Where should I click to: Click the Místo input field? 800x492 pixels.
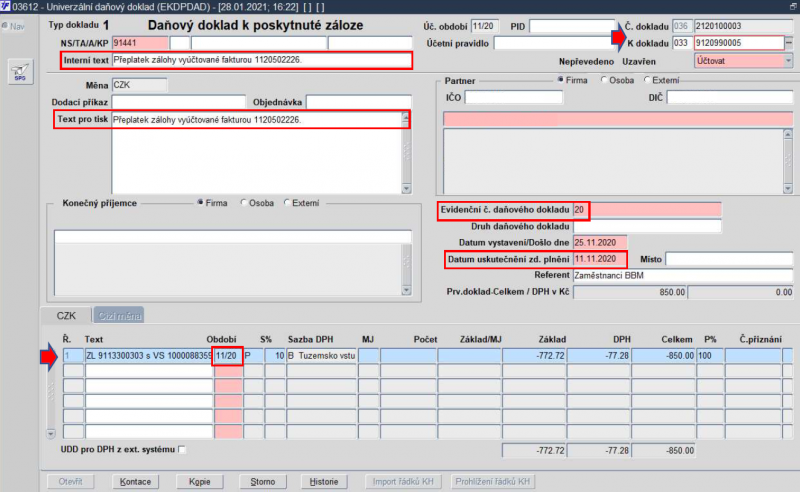click(x=729, y=259)
